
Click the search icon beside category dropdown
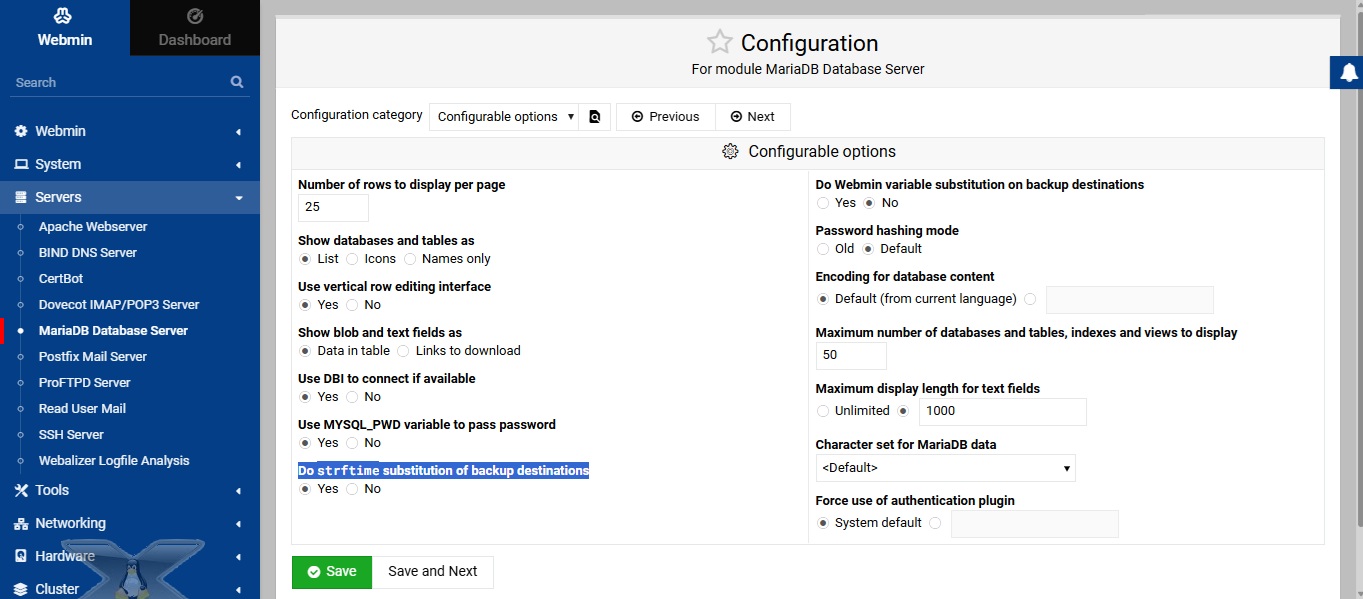[x=595, y=117]
